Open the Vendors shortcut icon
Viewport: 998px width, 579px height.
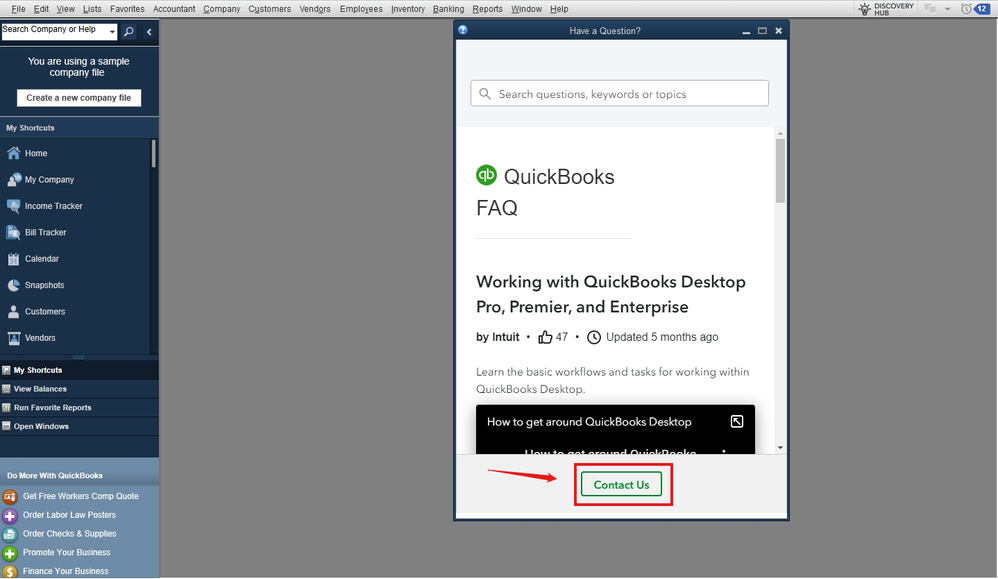(x=13, y=338)
